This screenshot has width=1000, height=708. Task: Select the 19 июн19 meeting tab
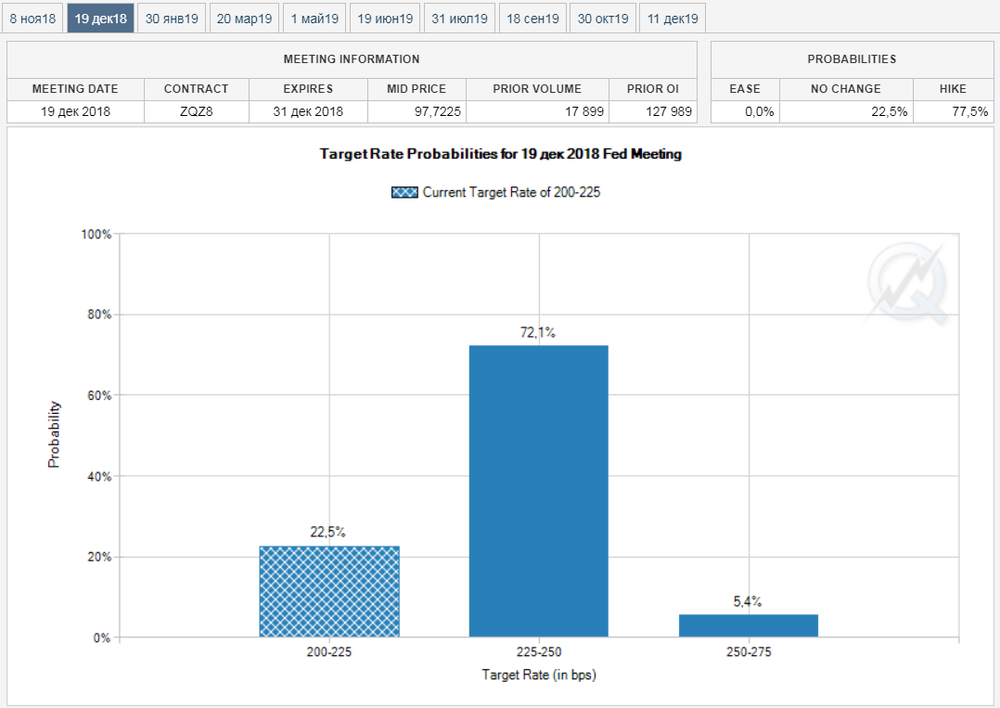pyautogui.click(x=385, y=18)
